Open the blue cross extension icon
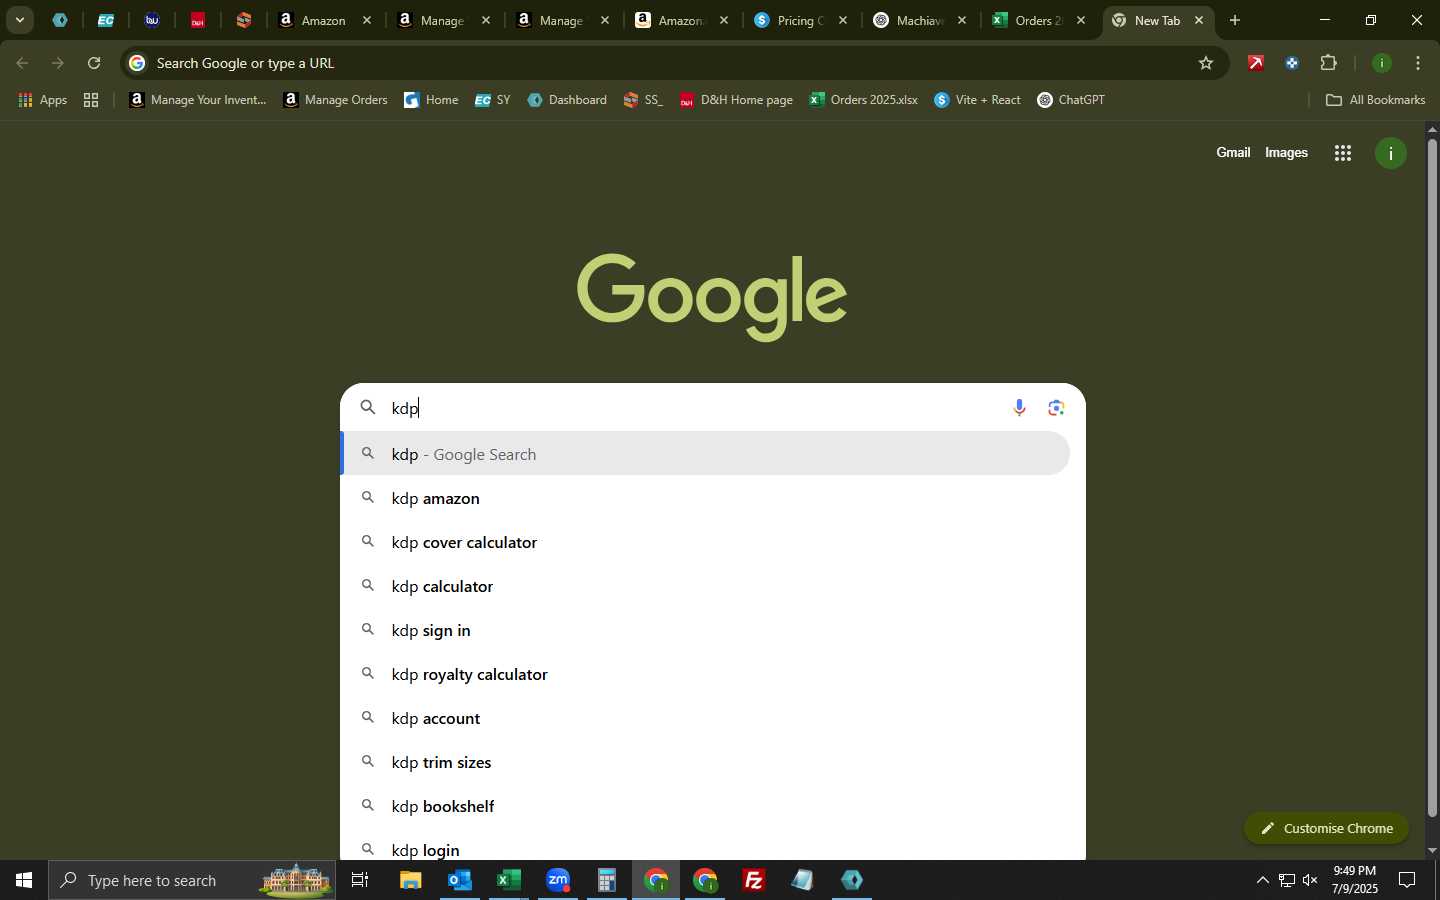Viewport: 1440px width, 900px height. (x=1292, y=63)
